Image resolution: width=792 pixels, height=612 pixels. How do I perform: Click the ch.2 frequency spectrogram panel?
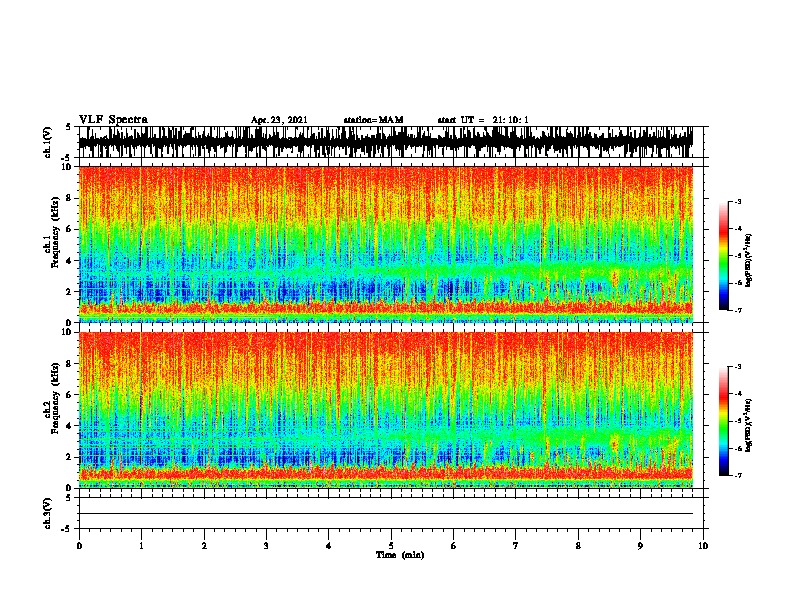385,410
